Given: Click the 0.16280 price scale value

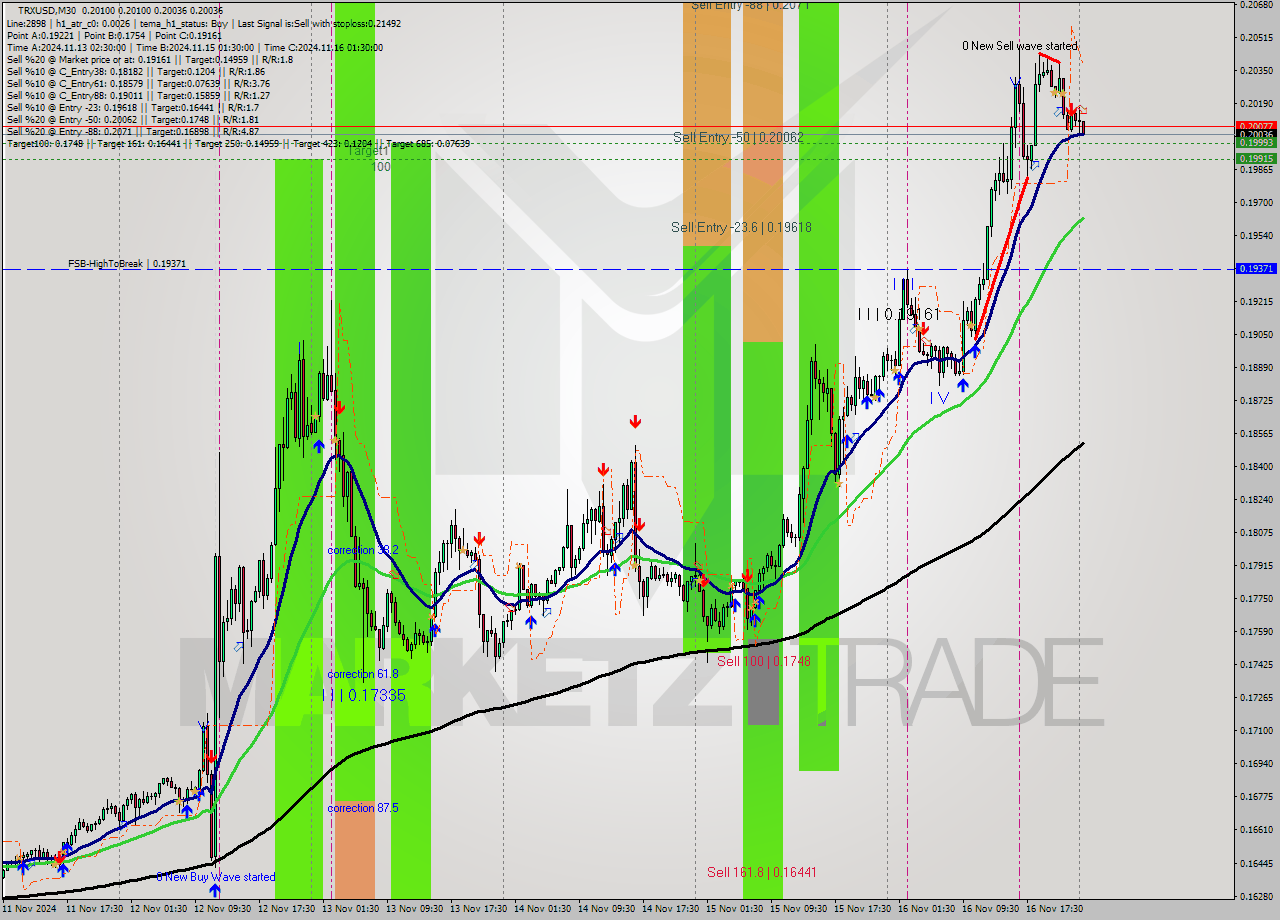Looking at the screenshot, I should [1256, 896].
